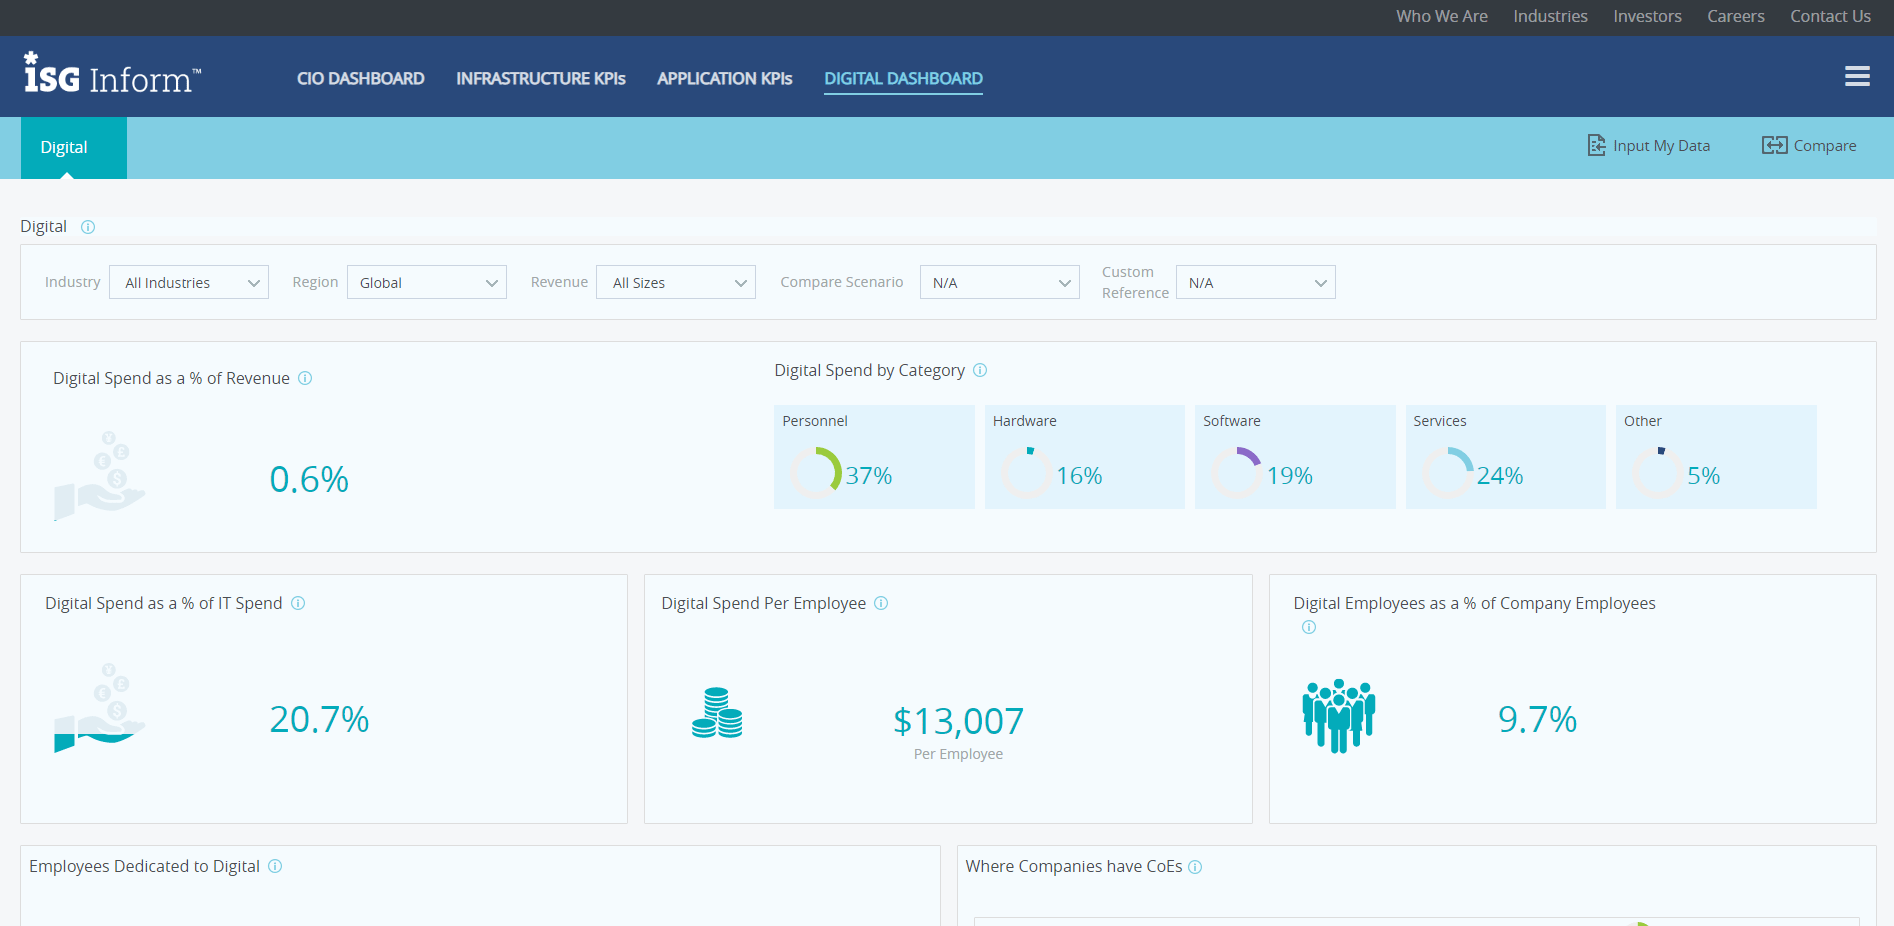Click info icon beside Where Companies have CoEs
The height and width of the screenshot is (926, 1894).
point(1195,867)
